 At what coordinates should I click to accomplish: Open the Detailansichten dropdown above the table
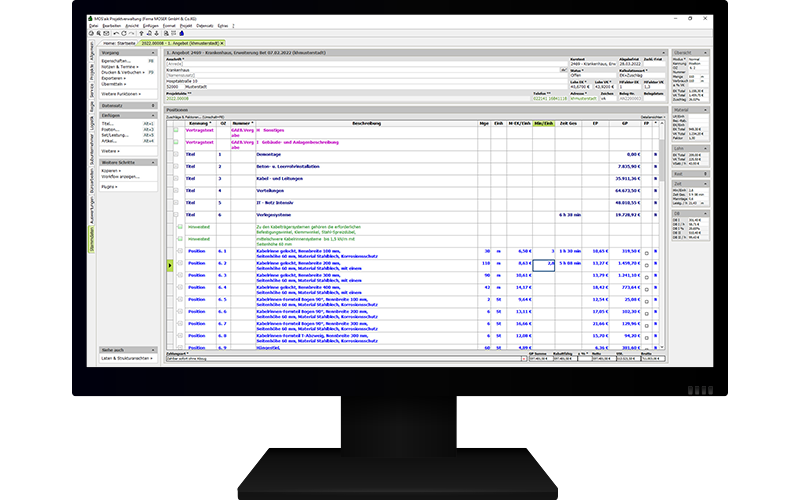[x=653, y=117]
